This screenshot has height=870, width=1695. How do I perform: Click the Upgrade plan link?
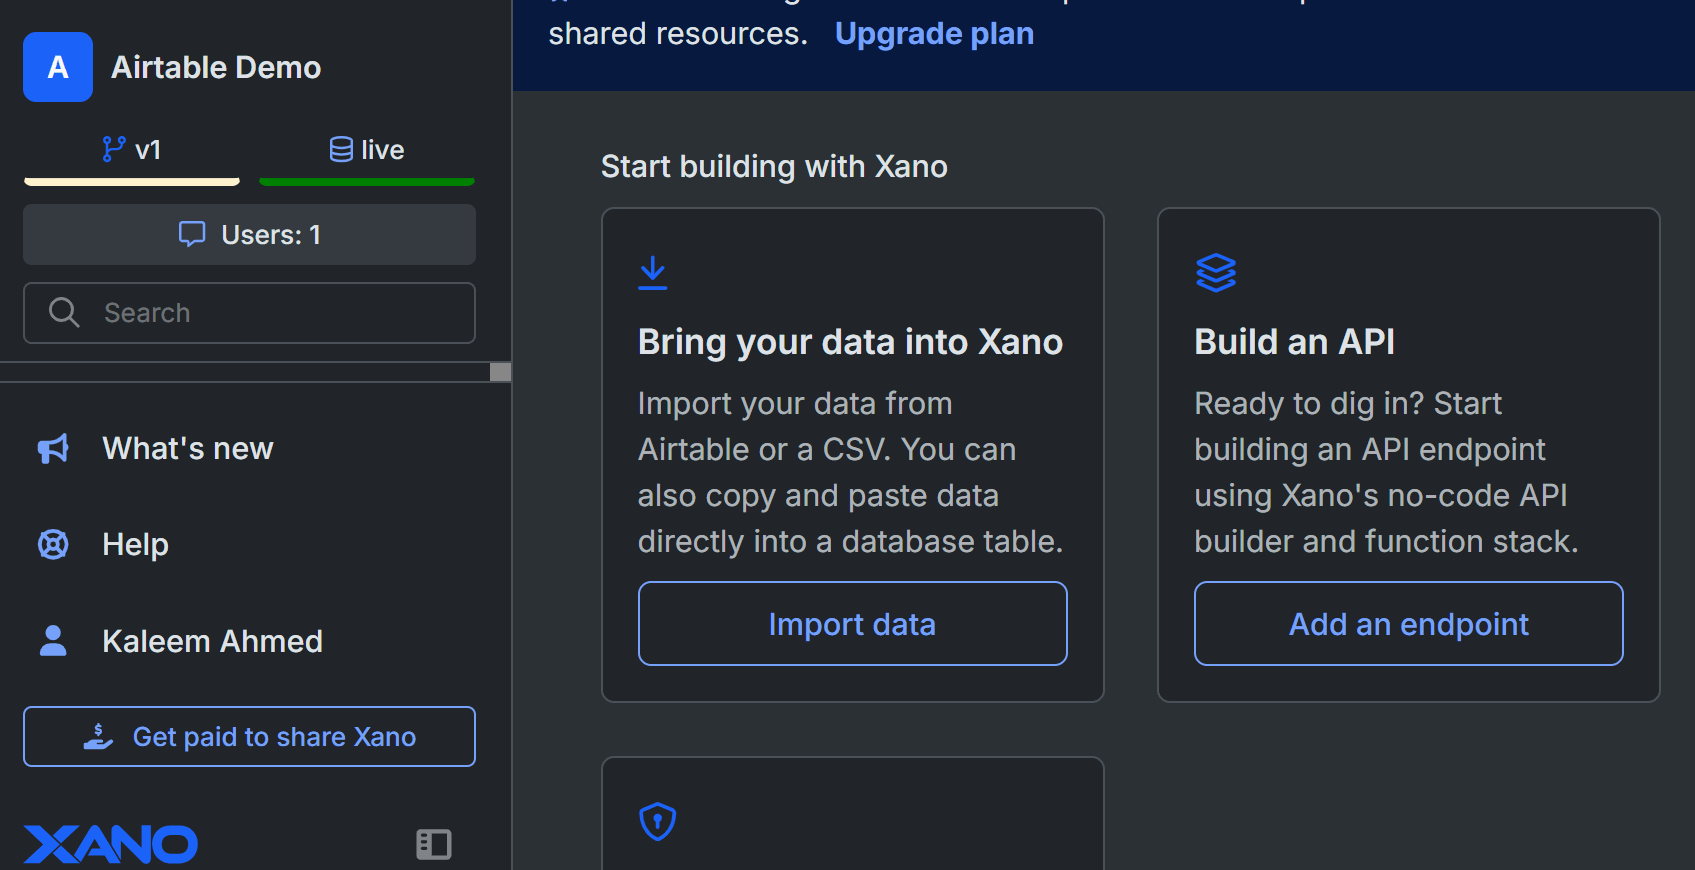(934, 34)
